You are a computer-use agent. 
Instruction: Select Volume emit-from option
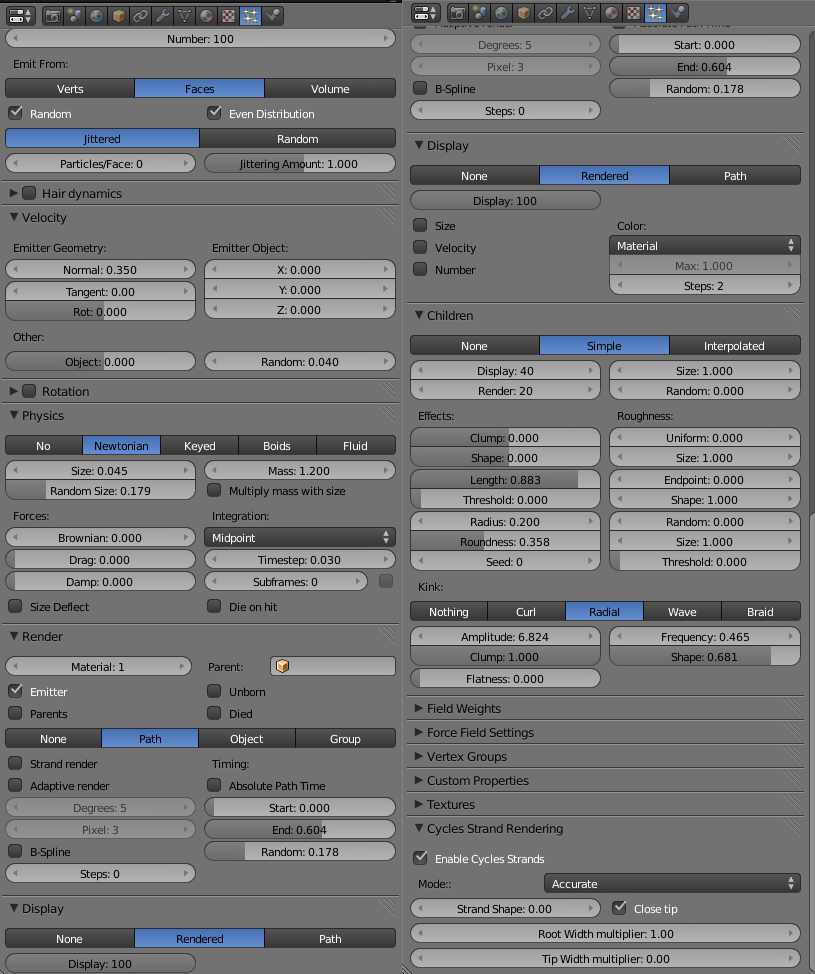click(330, 89)
